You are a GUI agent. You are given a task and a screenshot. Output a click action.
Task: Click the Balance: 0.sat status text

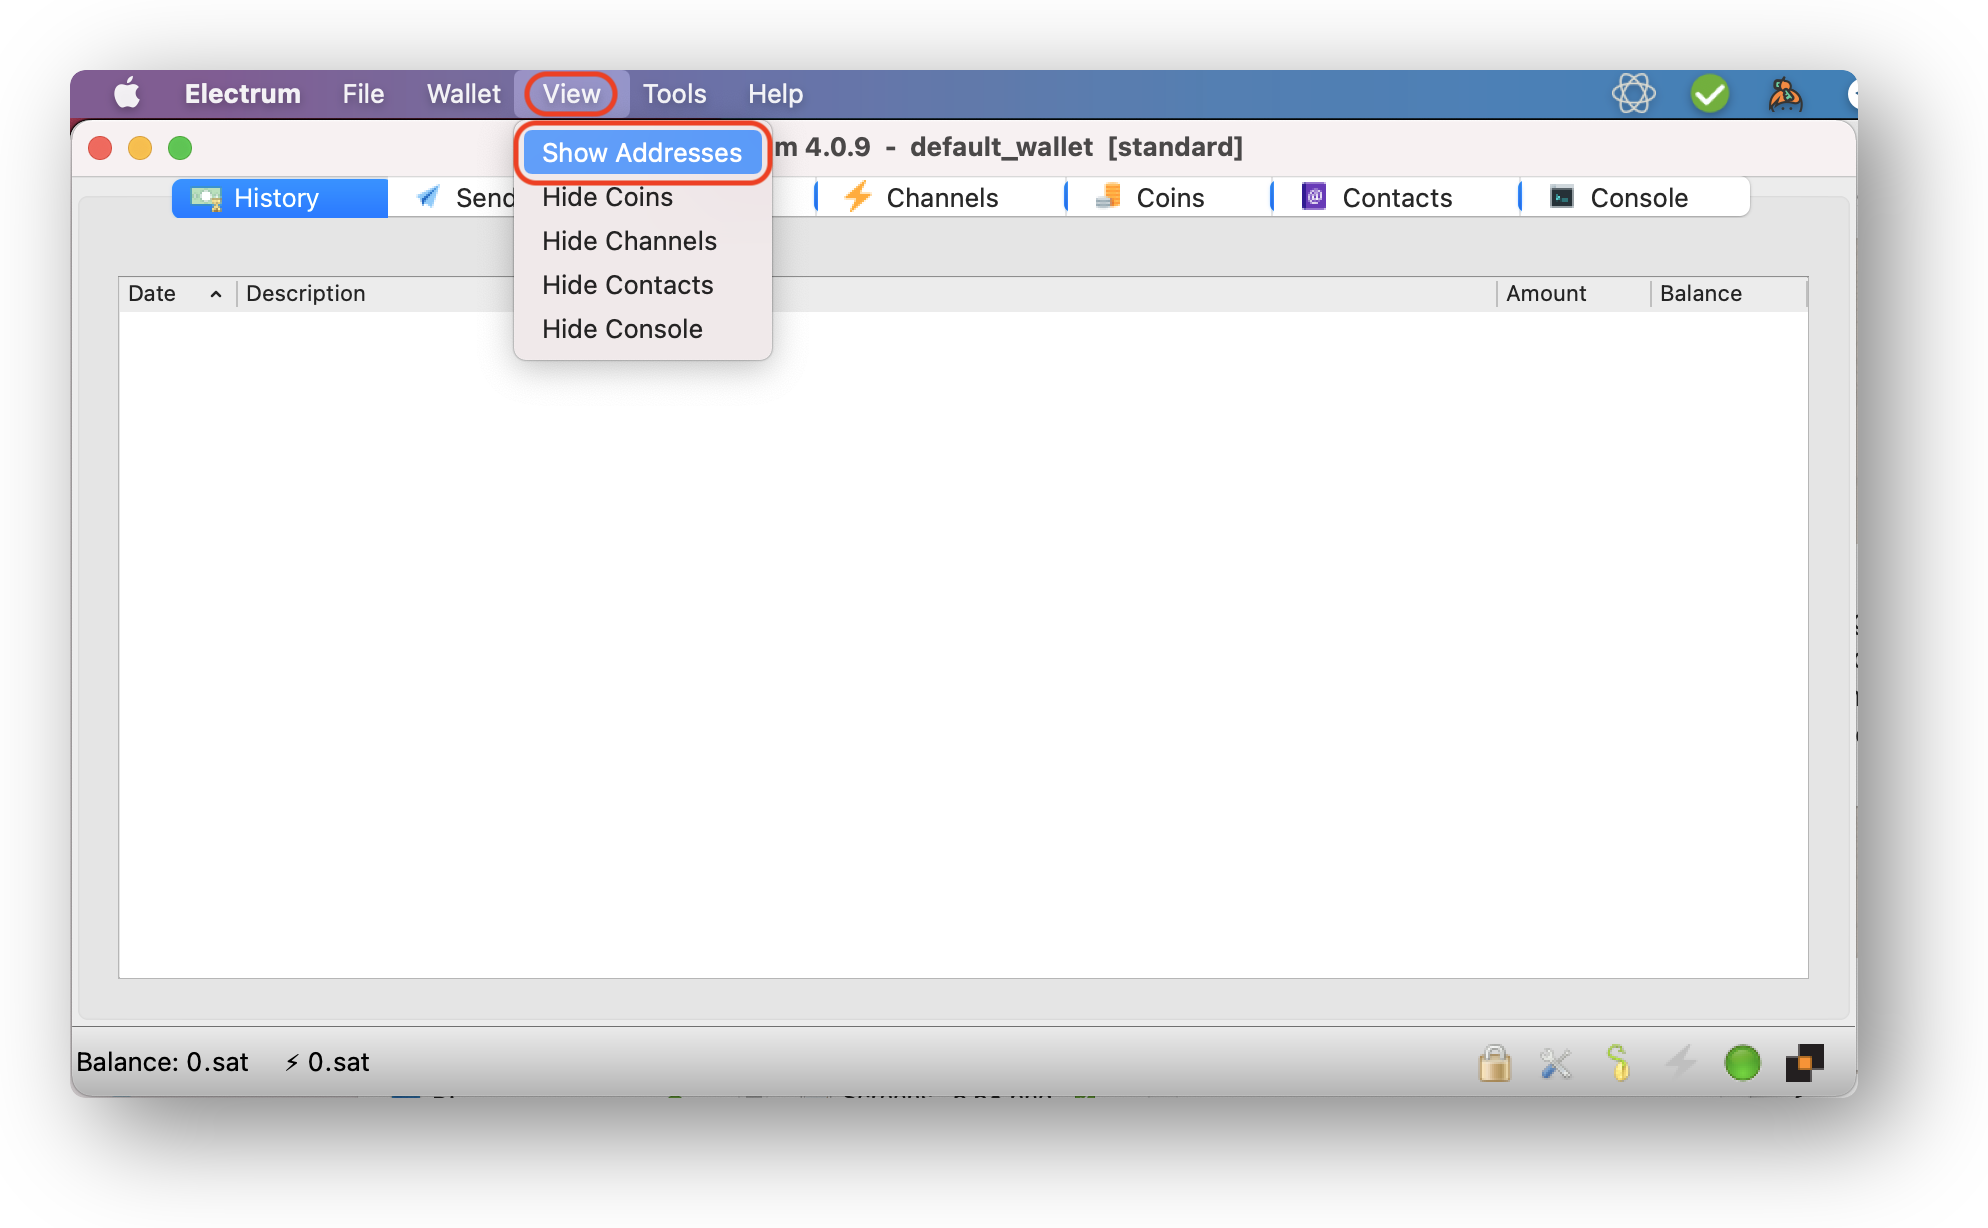(162, 1062)
